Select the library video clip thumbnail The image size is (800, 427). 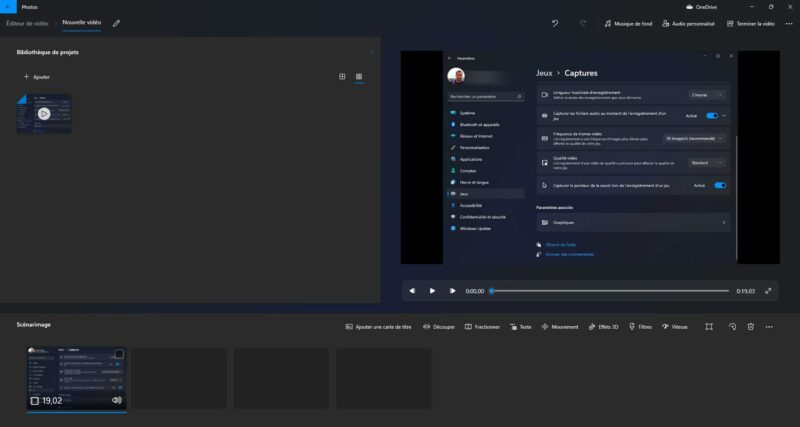44,114
